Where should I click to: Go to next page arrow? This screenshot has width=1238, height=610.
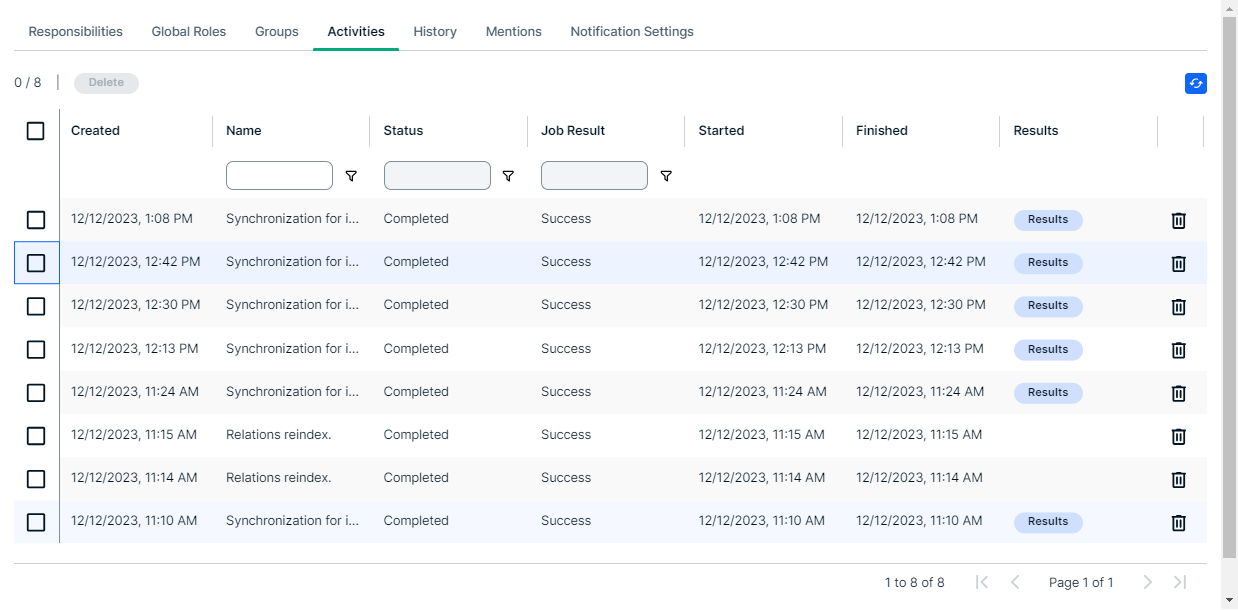(1148, 582)
